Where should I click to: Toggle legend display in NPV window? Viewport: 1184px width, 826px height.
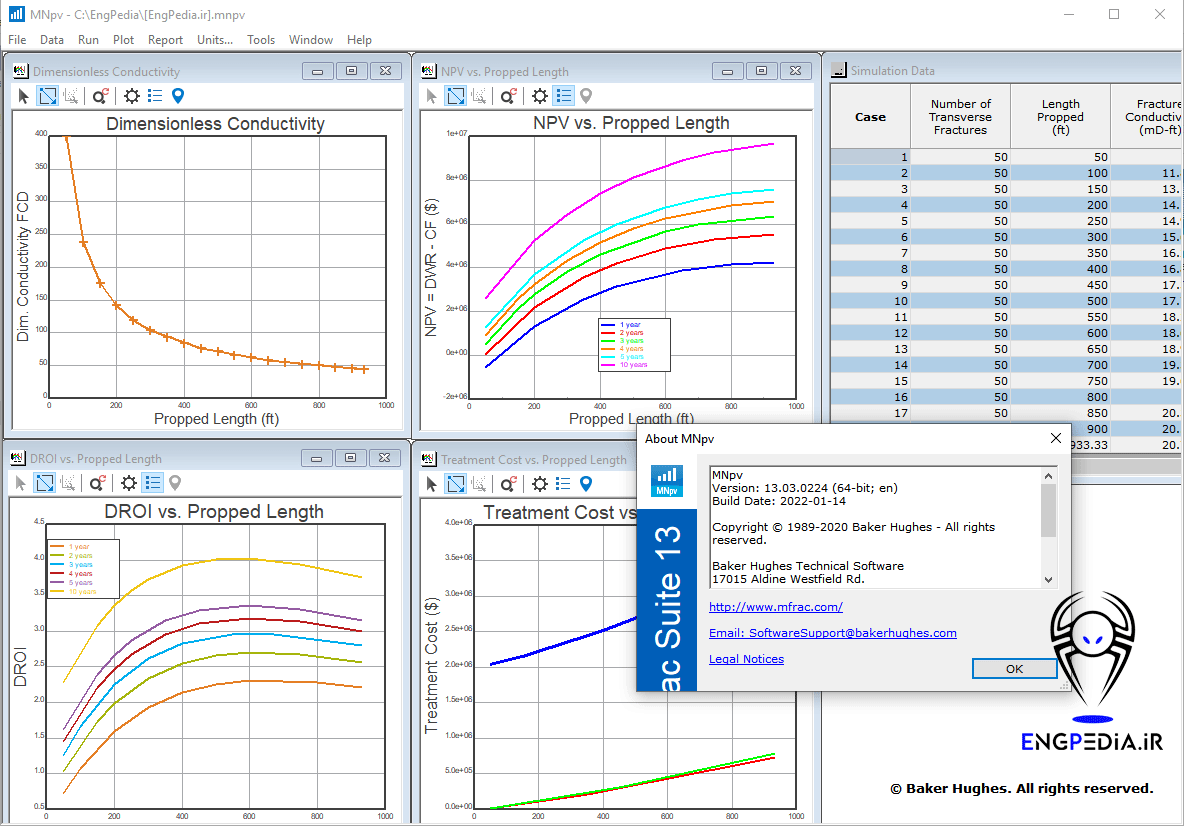click(563, 96)
